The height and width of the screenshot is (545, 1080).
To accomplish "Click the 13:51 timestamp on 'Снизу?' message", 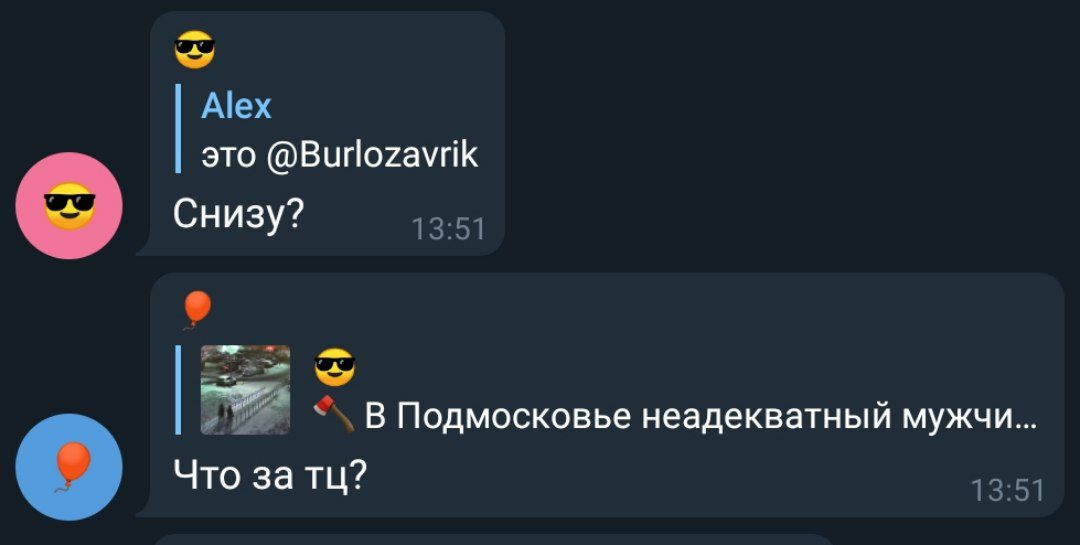I will (x=448, y=229).
